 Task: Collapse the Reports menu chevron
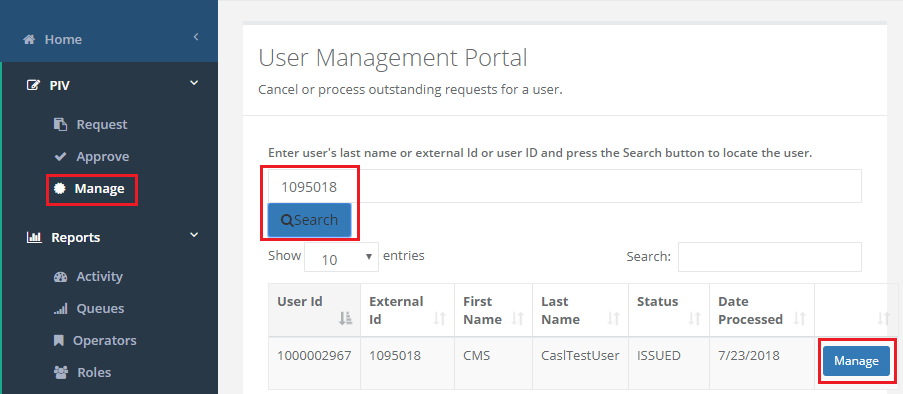coord(195,235)
